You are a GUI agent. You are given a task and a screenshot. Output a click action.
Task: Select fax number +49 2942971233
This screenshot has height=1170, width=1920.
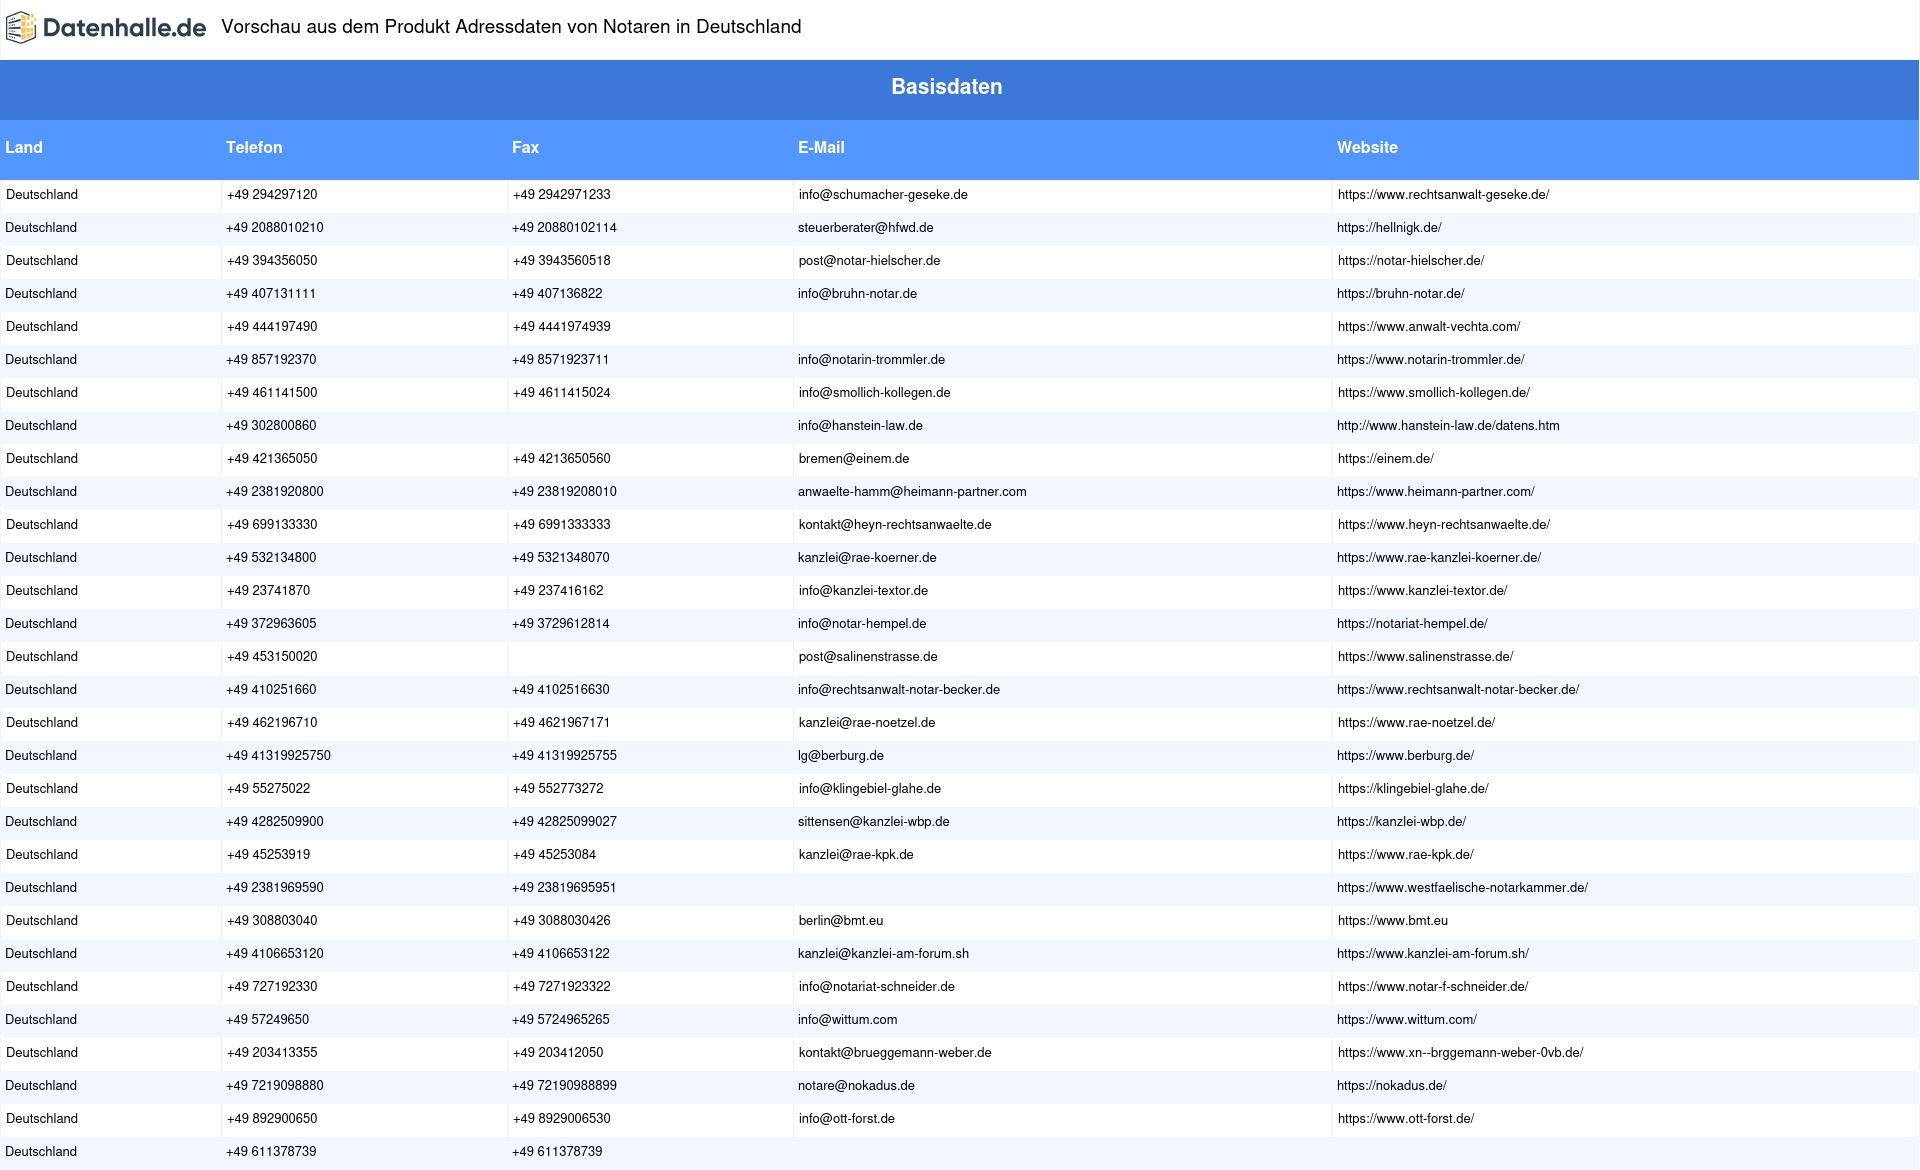562,195
